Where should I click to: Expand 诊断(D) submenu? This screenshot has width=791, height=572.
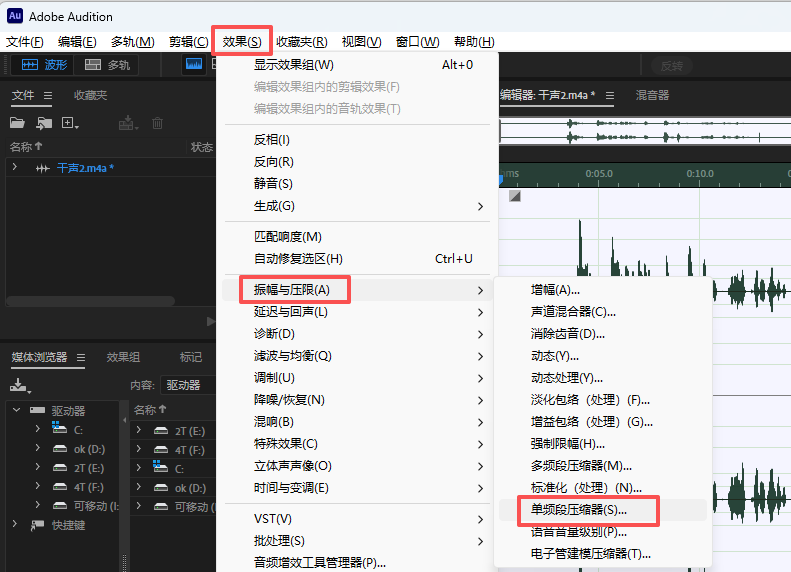coord(357,334)
